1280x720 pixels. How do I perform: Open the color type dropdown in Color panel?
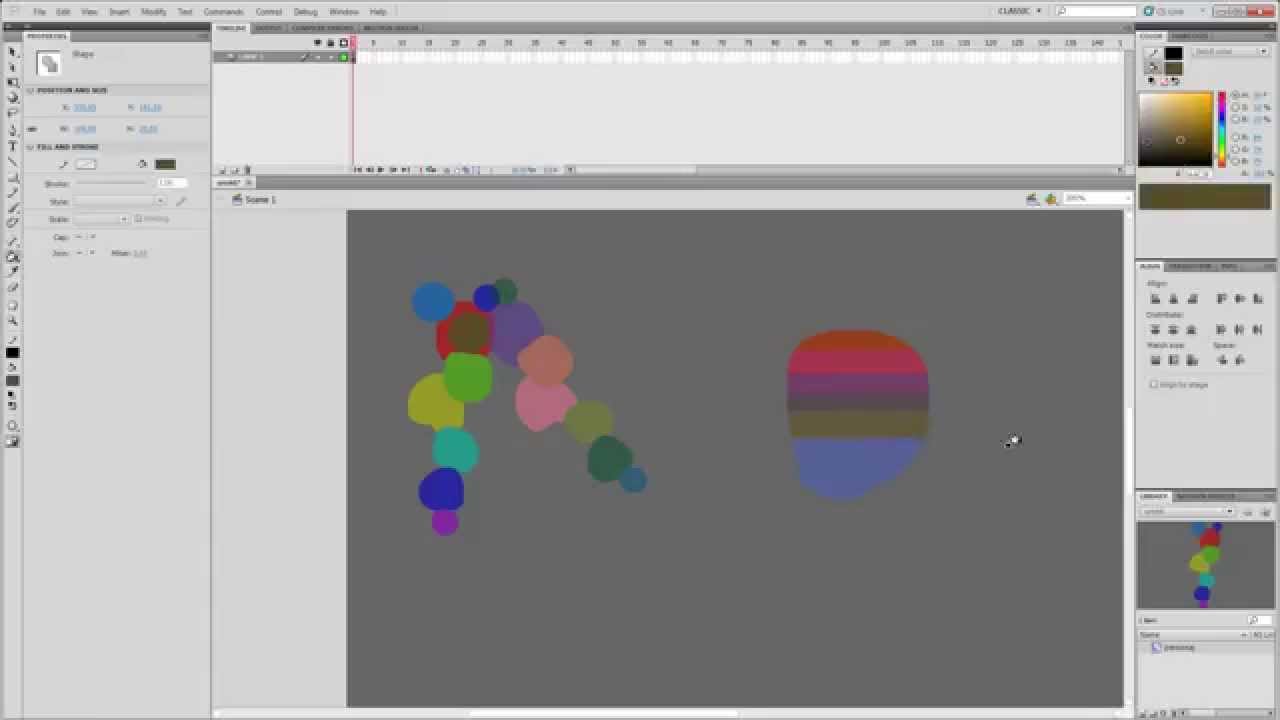click(x=1228, y=51)
